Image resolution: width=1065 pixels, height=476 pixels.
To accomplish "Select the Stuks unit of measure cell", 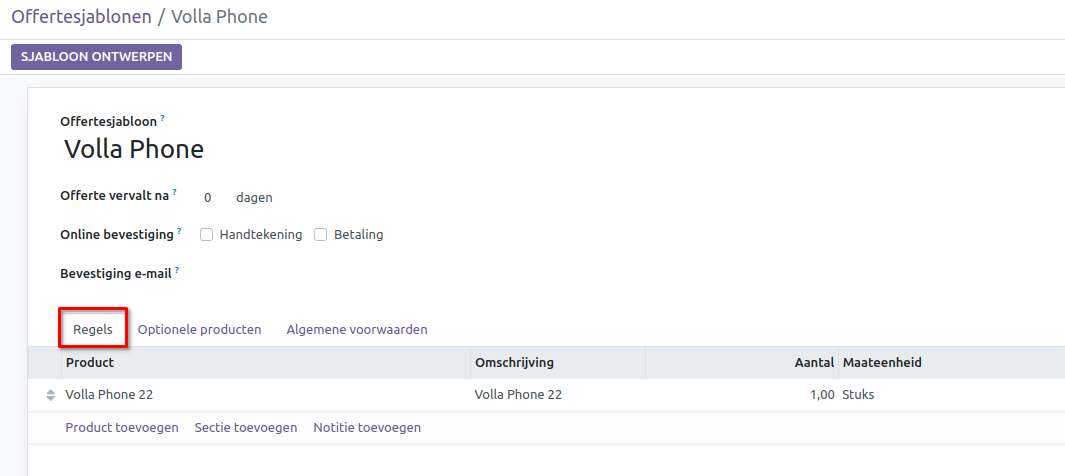I will 858,395.
